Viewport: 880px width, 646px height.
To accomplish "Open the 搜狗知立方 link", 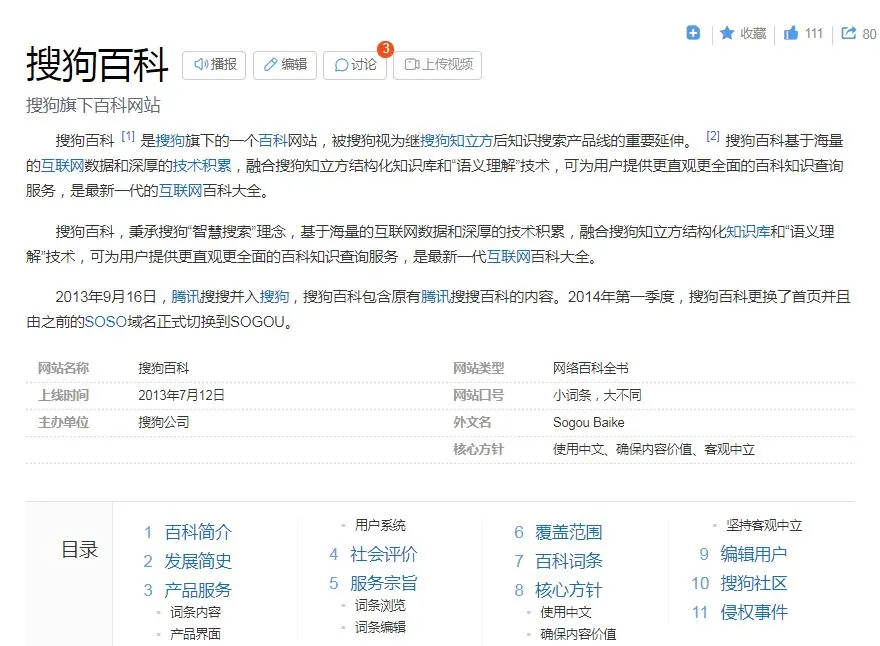I will coord(456,140).
